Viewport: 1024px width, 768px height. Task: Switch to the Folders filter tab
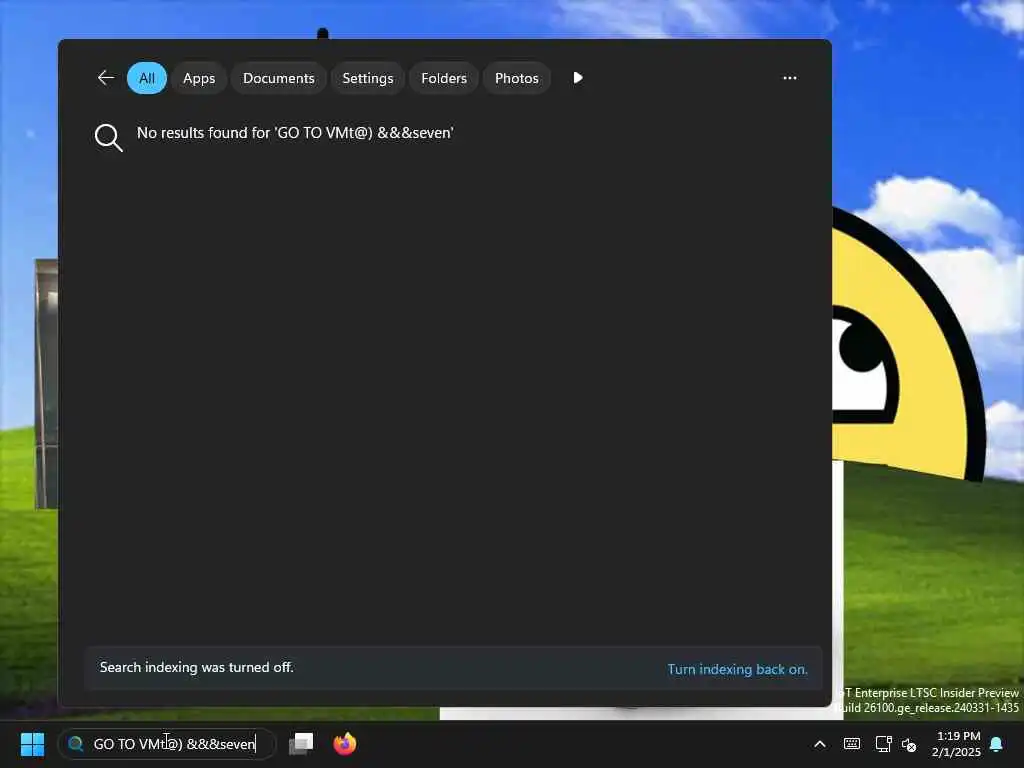click(x=444, y=78)
